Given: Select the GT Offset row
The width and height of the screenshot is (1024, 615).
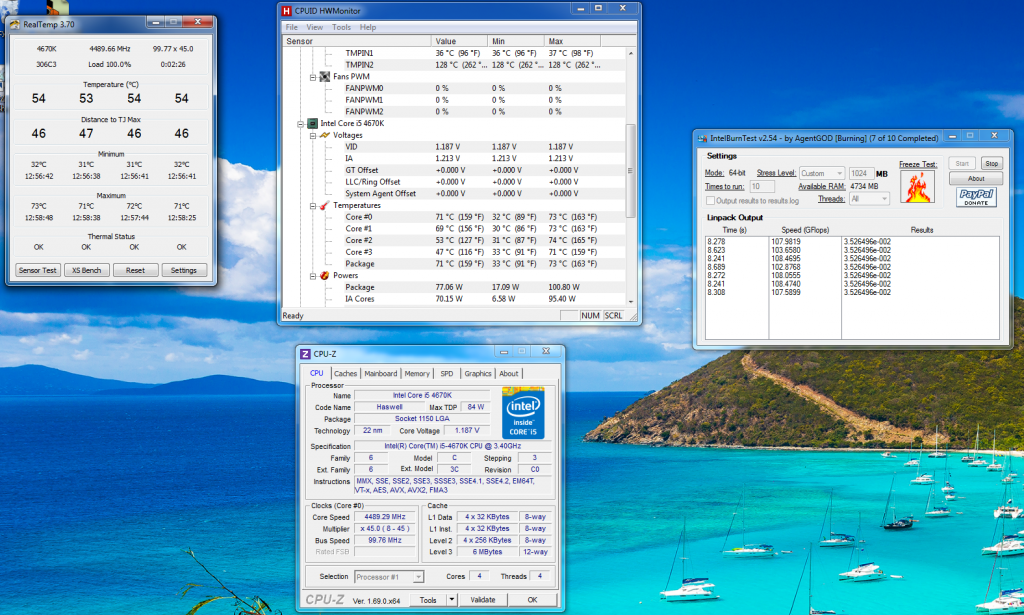Looking at the screenshot, I should pyautogui.click(x=454, y=170).
